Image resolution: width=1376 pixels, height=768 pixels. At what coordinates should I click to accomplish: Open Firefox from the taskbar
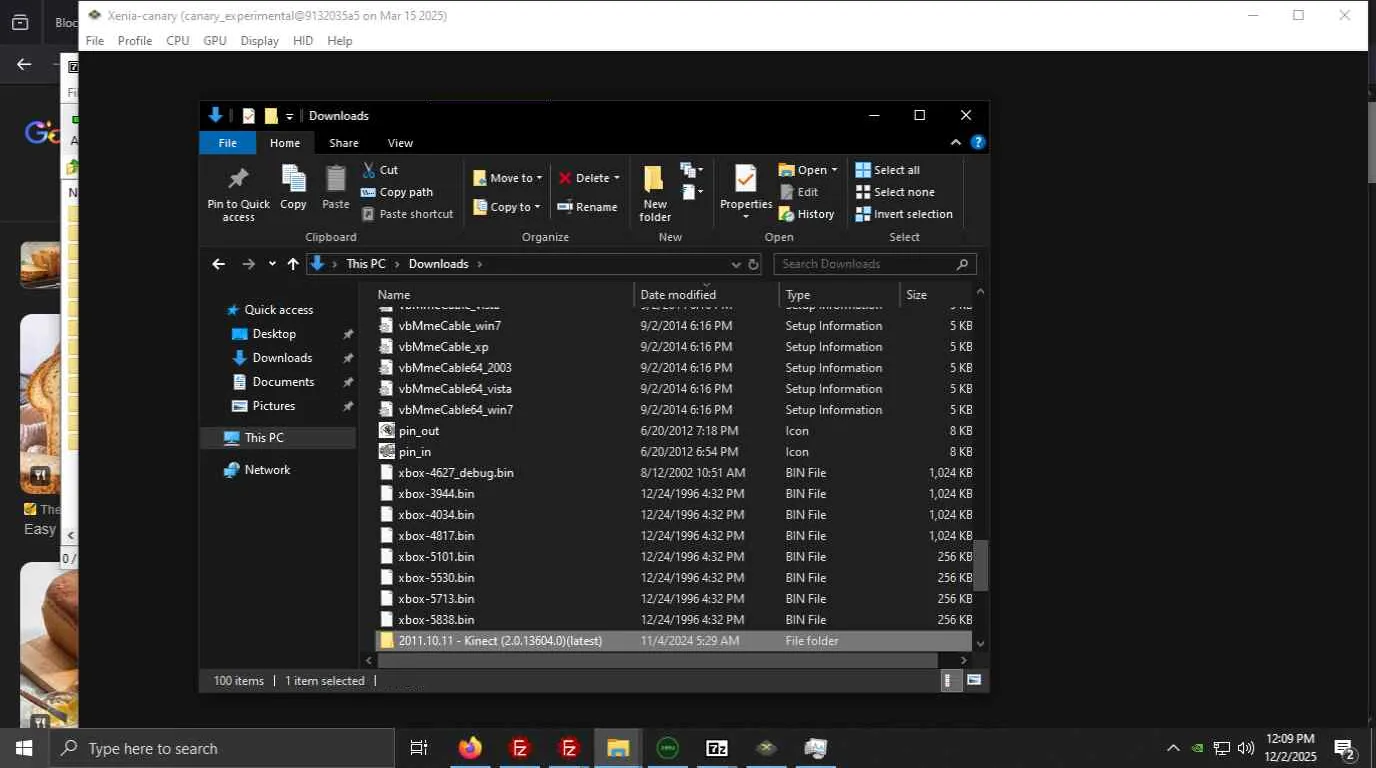[470, 748]
